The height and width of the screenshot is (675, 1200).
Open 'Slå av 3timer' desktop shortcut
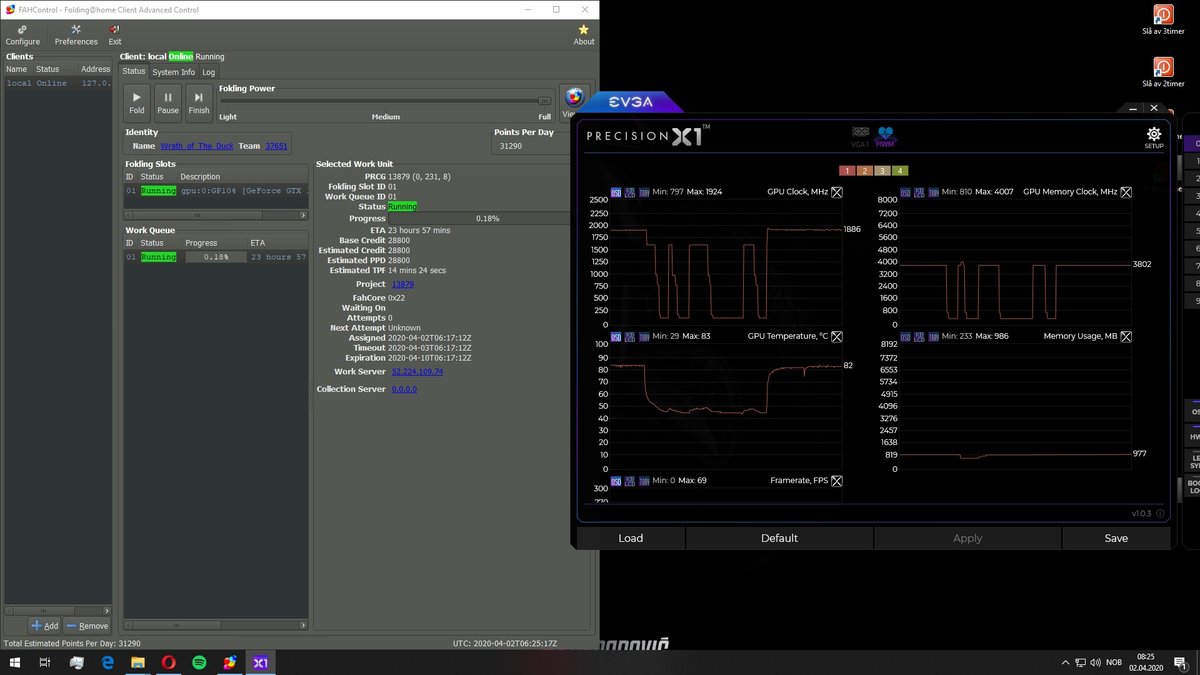pyautogui.click(x=1163, y=20)
